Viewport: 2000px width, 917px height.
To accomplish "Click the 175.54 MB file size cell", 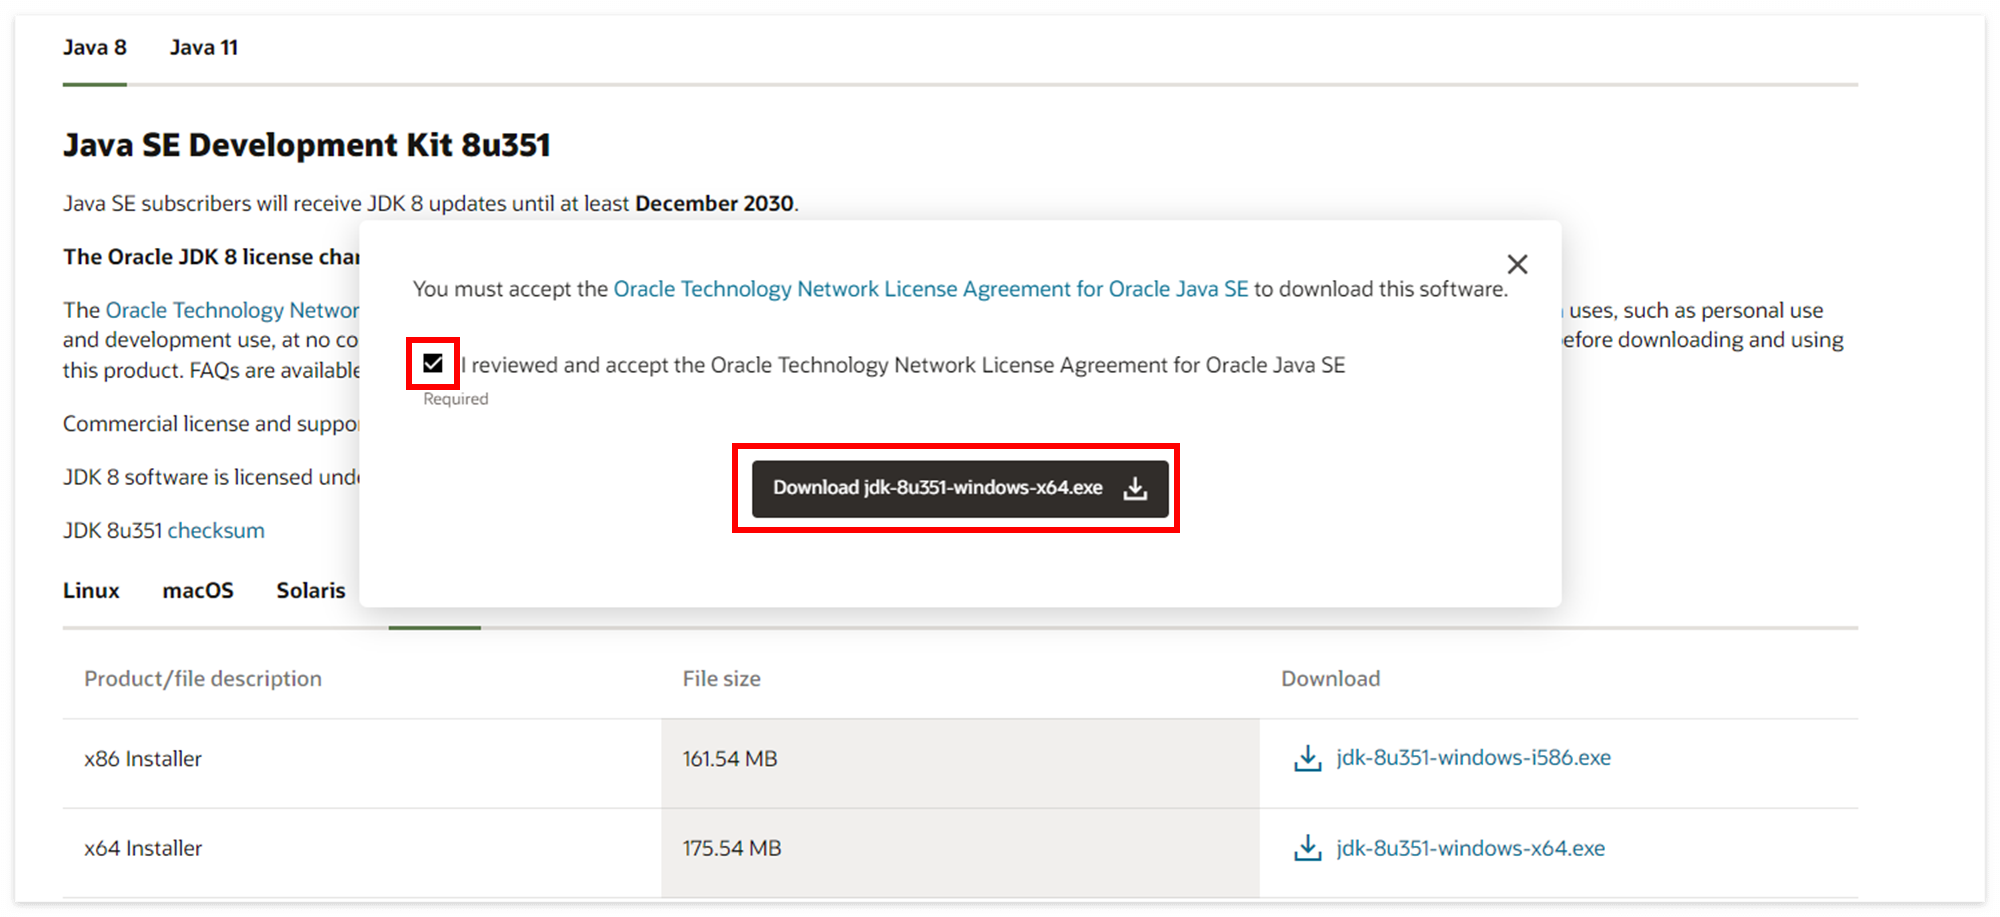I will (x=960, y=853).
